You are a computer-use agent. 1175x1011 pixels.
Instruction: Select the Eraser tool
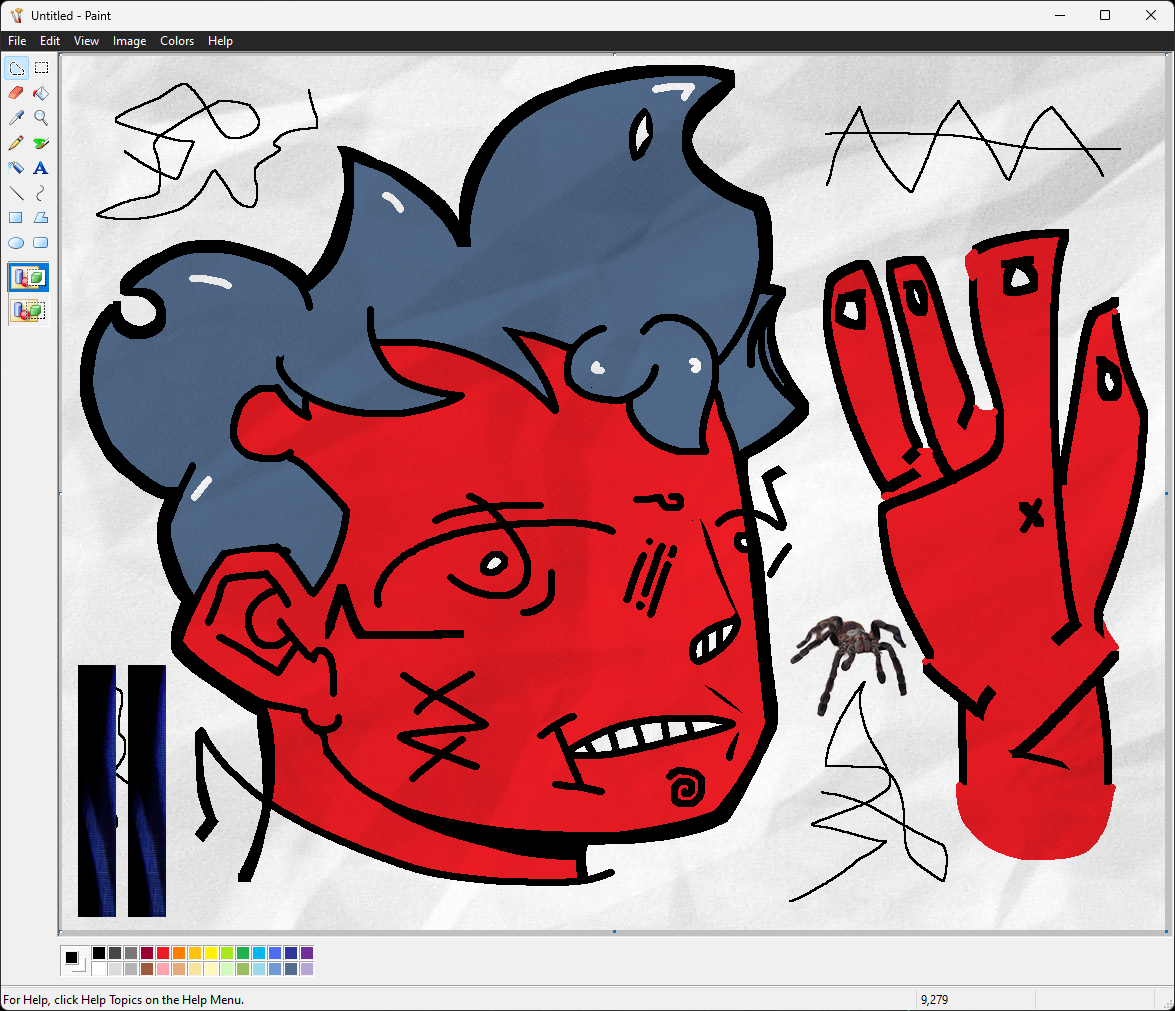click(x=16, y=93)
